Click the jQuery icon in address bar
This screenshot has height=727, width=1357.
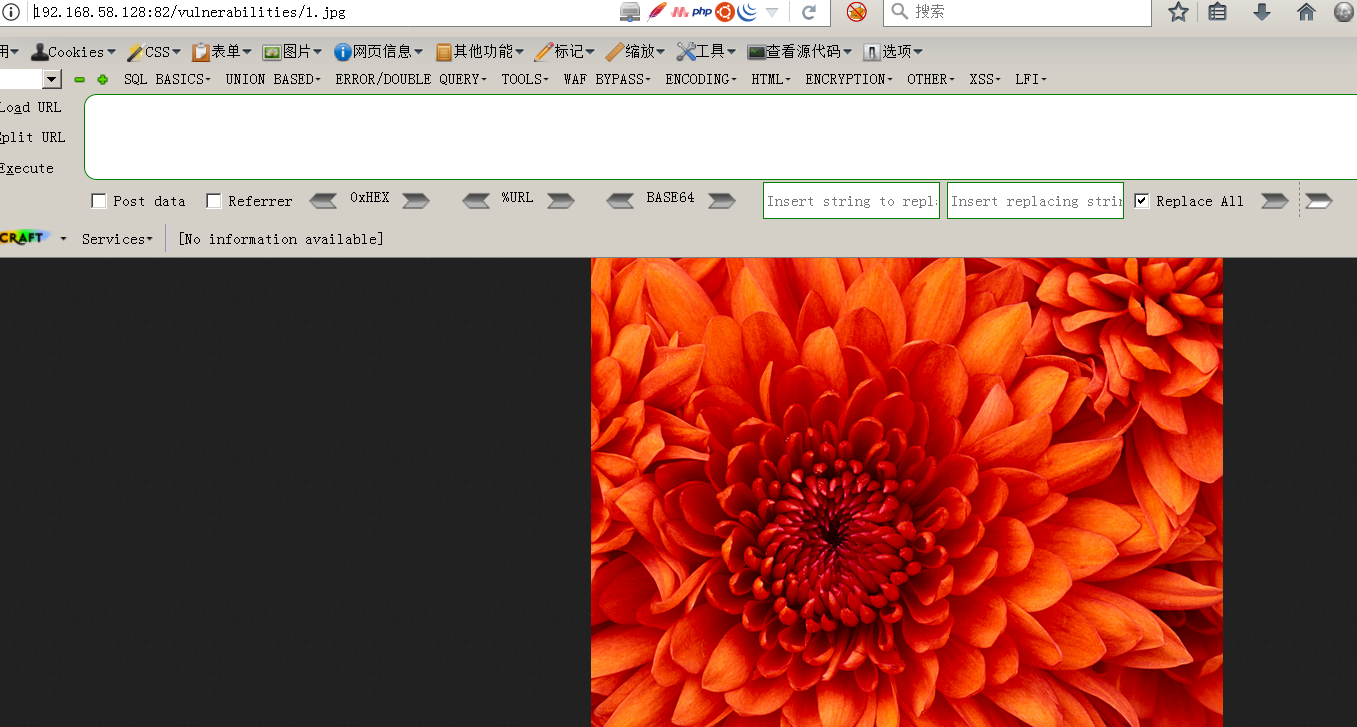(x=746, y=12)
